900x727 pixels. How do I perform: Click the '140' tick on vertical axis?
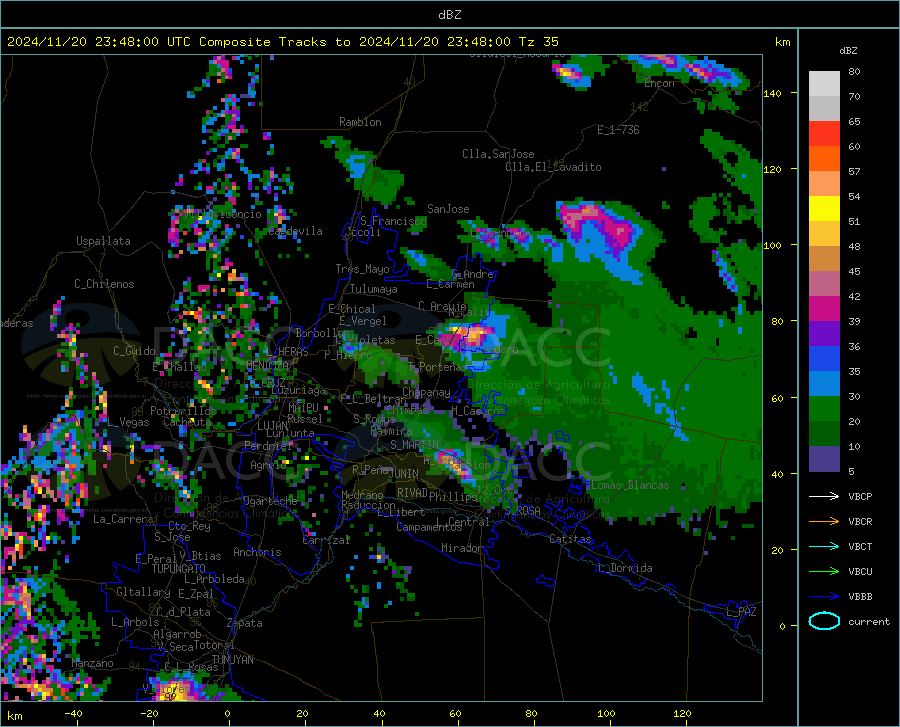click(x=772, y=93)
